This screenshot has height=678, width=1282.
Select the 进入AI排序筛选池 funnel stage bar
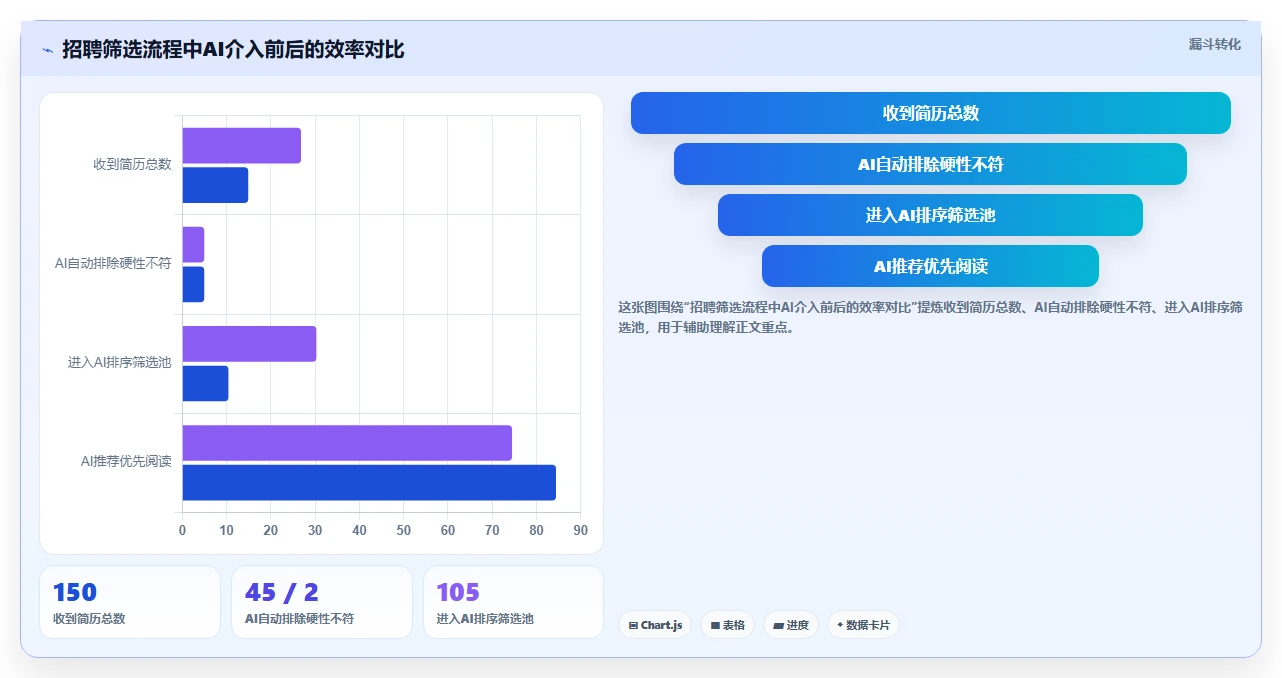pyautogui.click(x=930, y=215)
